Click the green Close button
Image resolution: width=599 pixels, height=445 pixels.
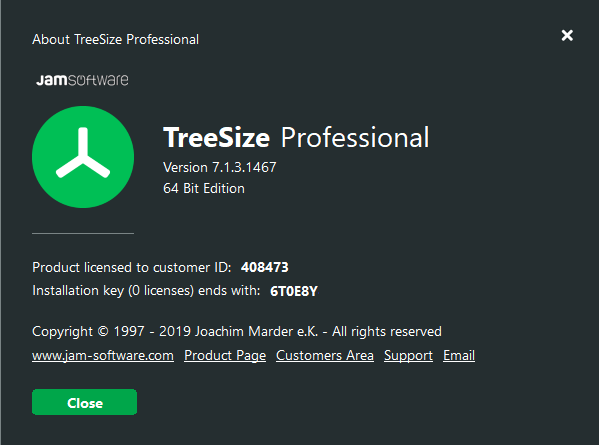point(84,402)
